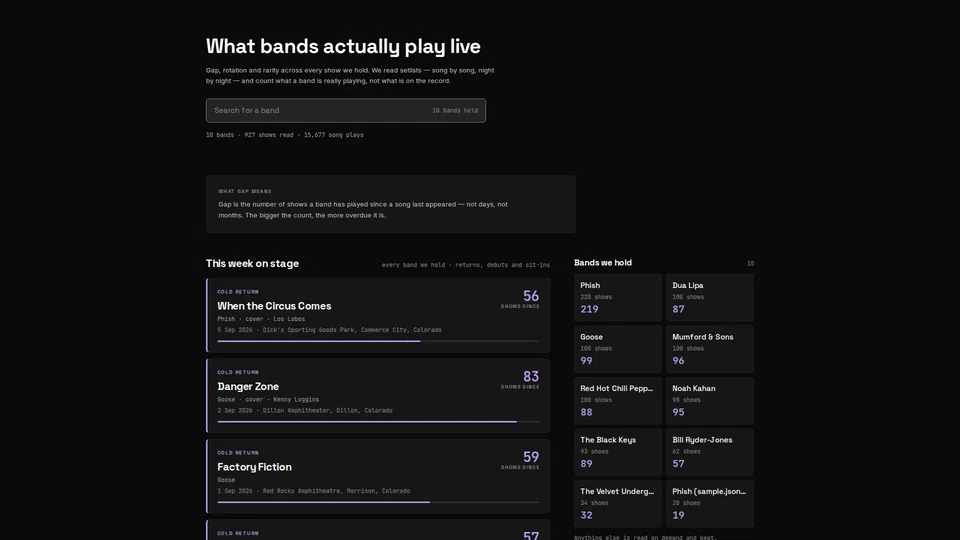Select the Red Hot Chili Peppers tile
The height and width of the screenshot is (540, 960).
618,400
